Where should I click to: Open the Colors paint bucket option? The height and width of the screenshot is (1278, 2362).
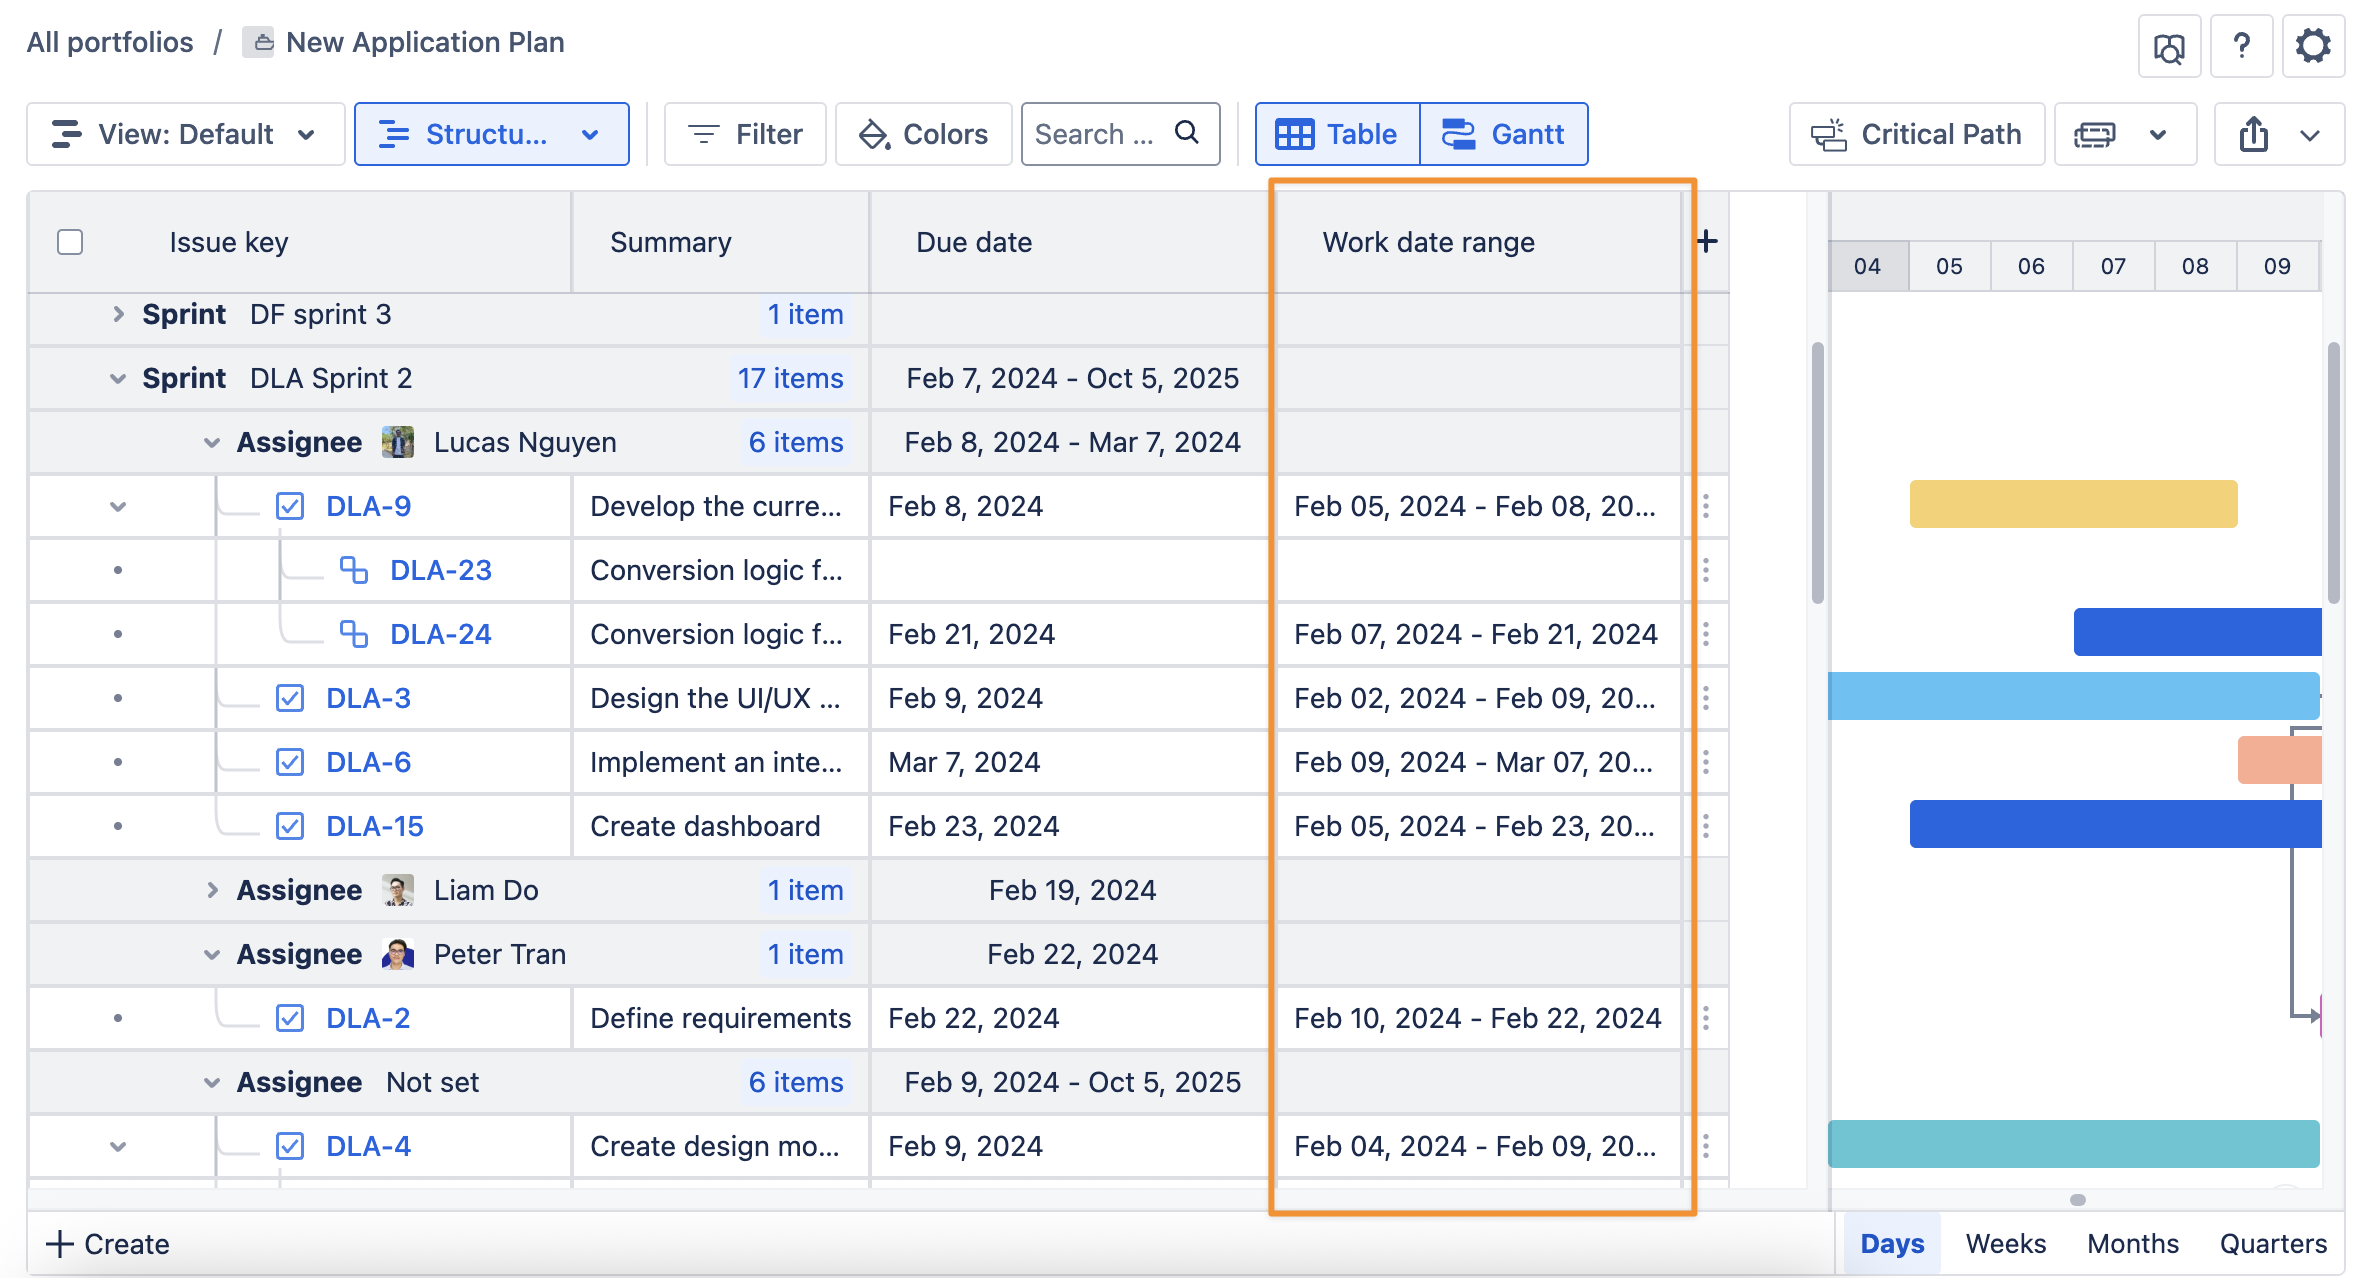924,134
